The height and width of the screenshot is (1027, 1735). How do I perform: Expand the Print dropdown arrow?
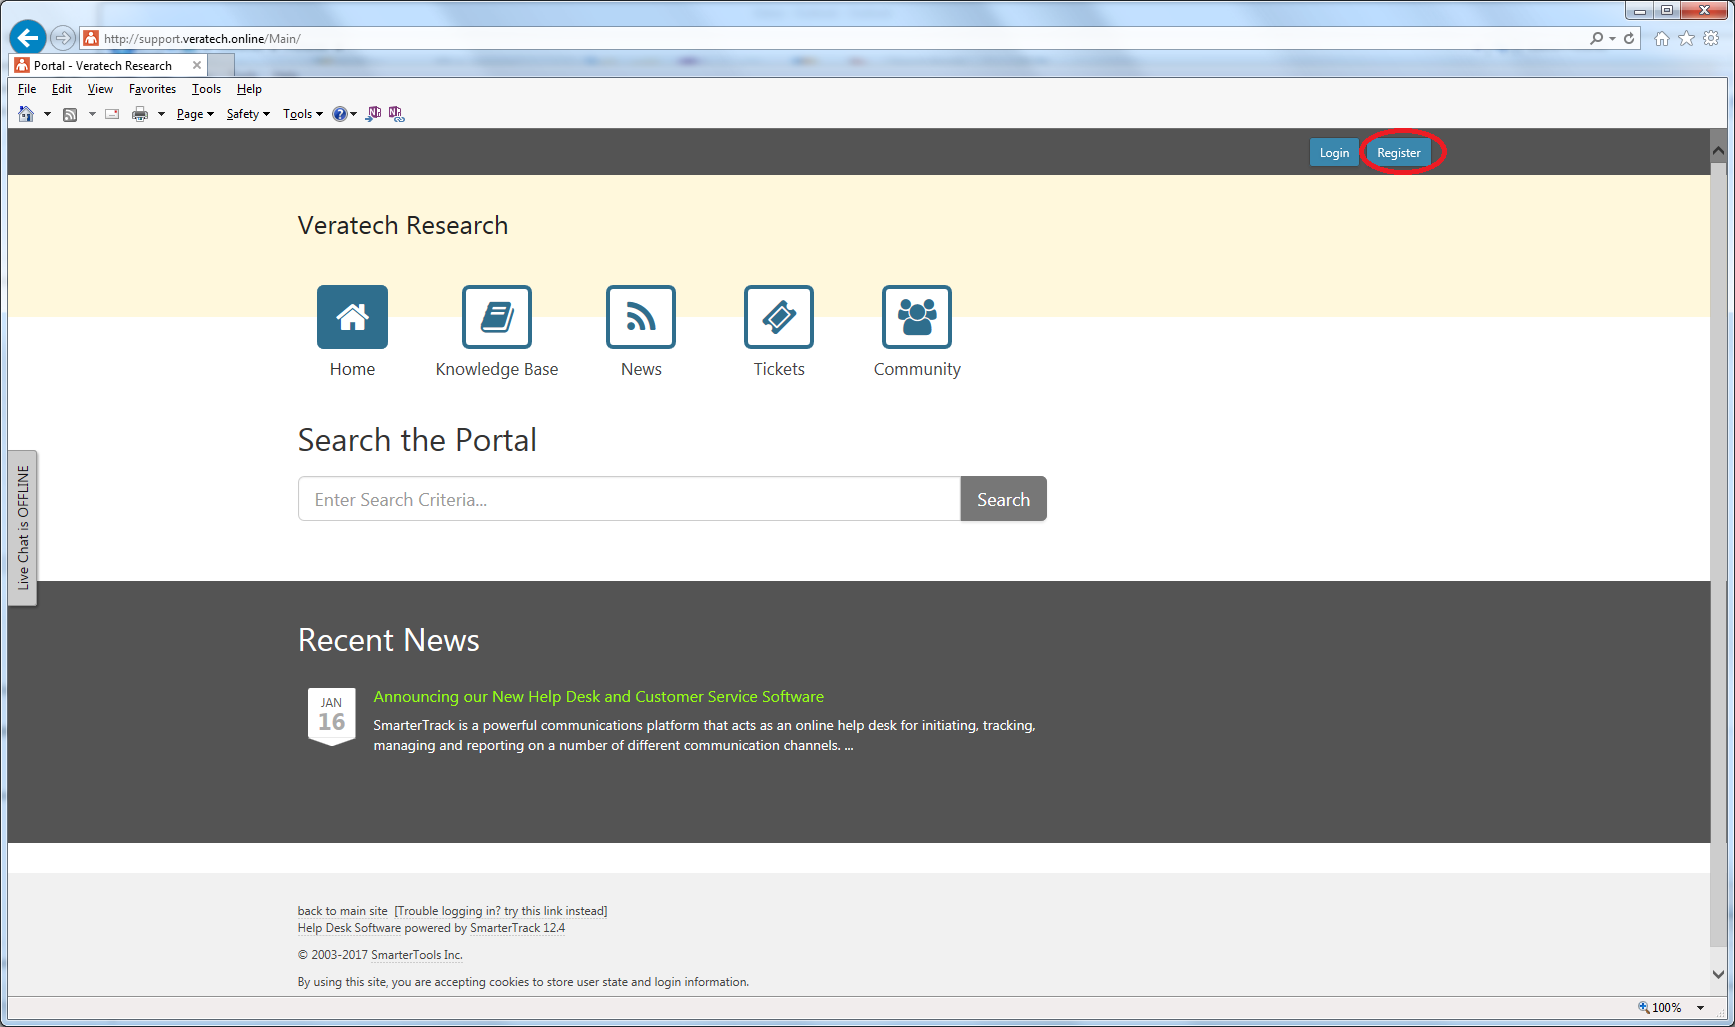point(161,114)
